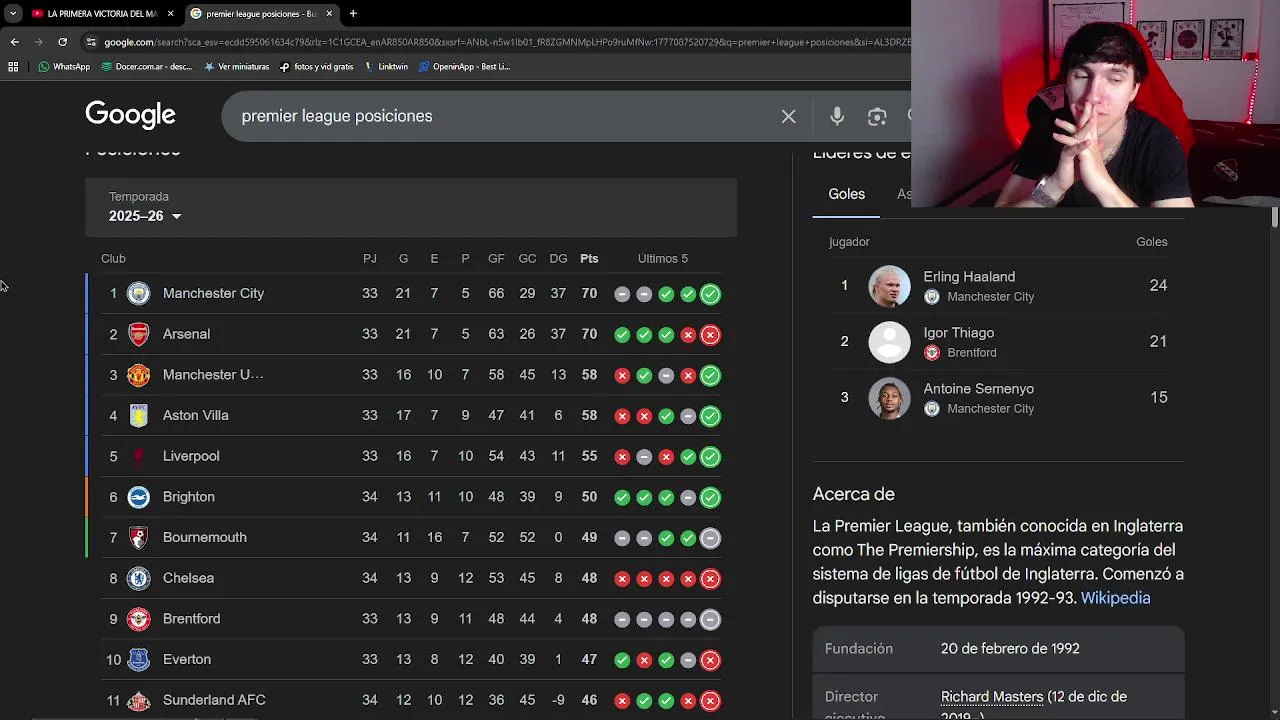This screenshot has height=720, width=1280.
Task: Select the Goles tab in leaders panel
Action: tap(846, 194)
